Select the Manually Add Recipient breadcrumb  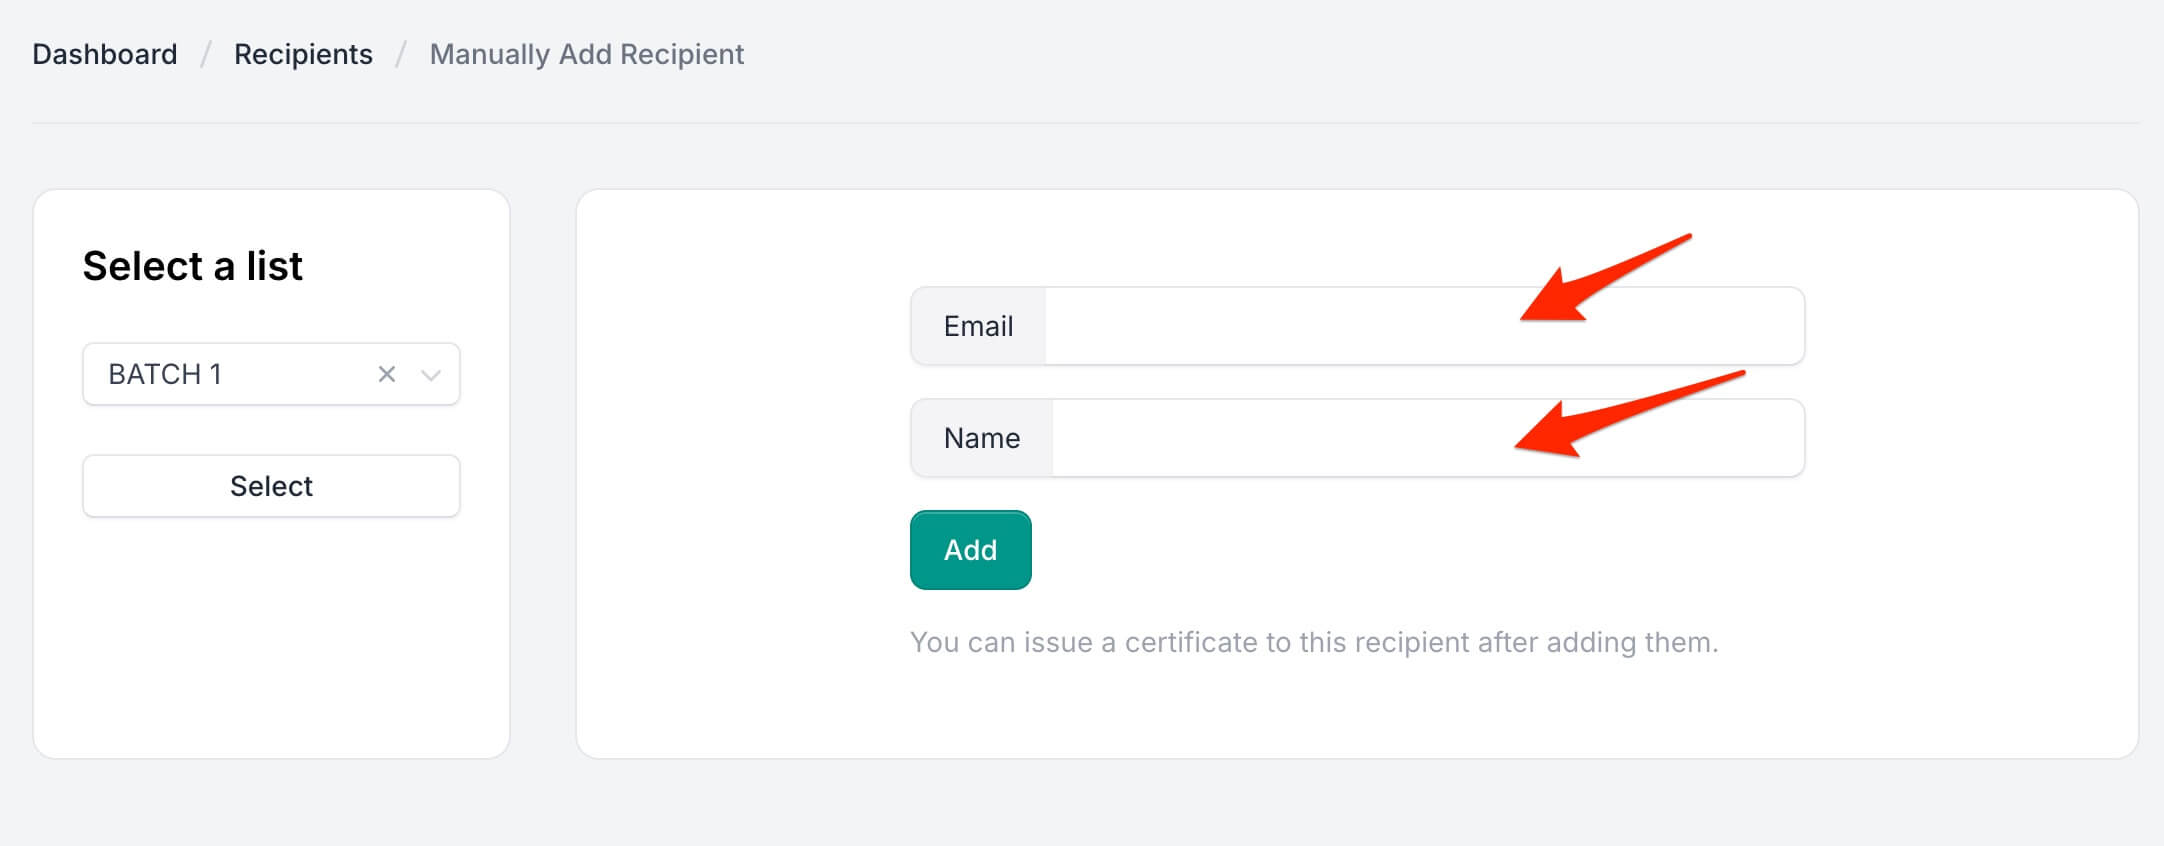tap(586, 54)
